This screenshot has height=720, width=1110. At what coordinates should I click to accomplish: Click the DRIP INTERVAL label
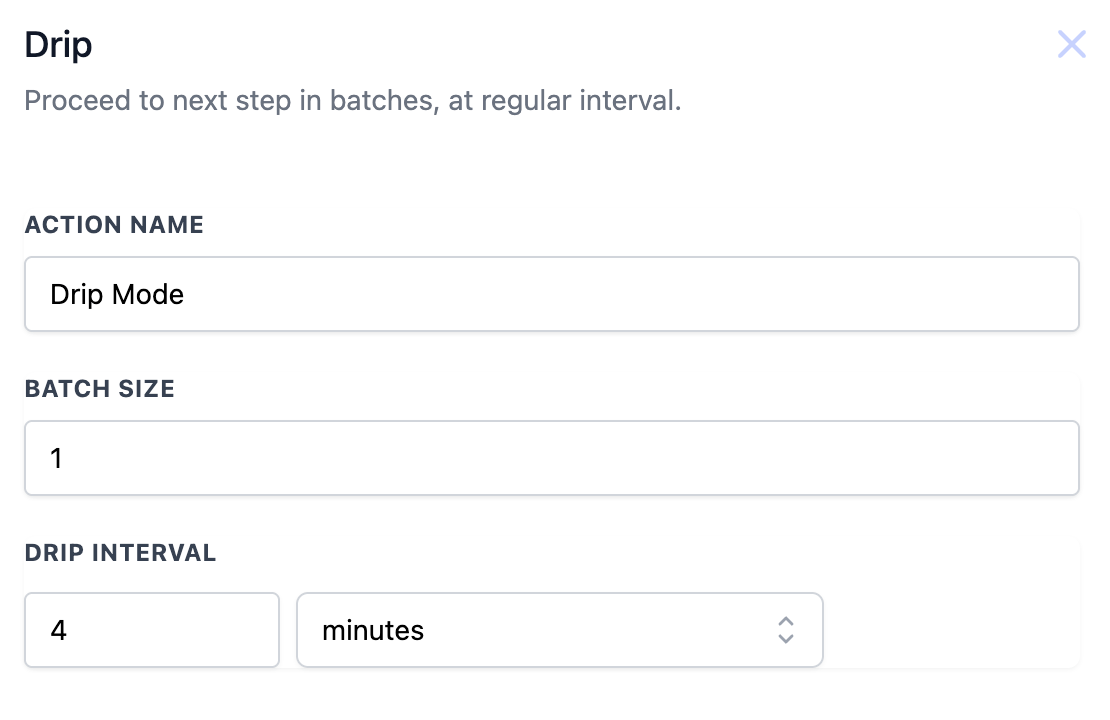coord(120,553)
